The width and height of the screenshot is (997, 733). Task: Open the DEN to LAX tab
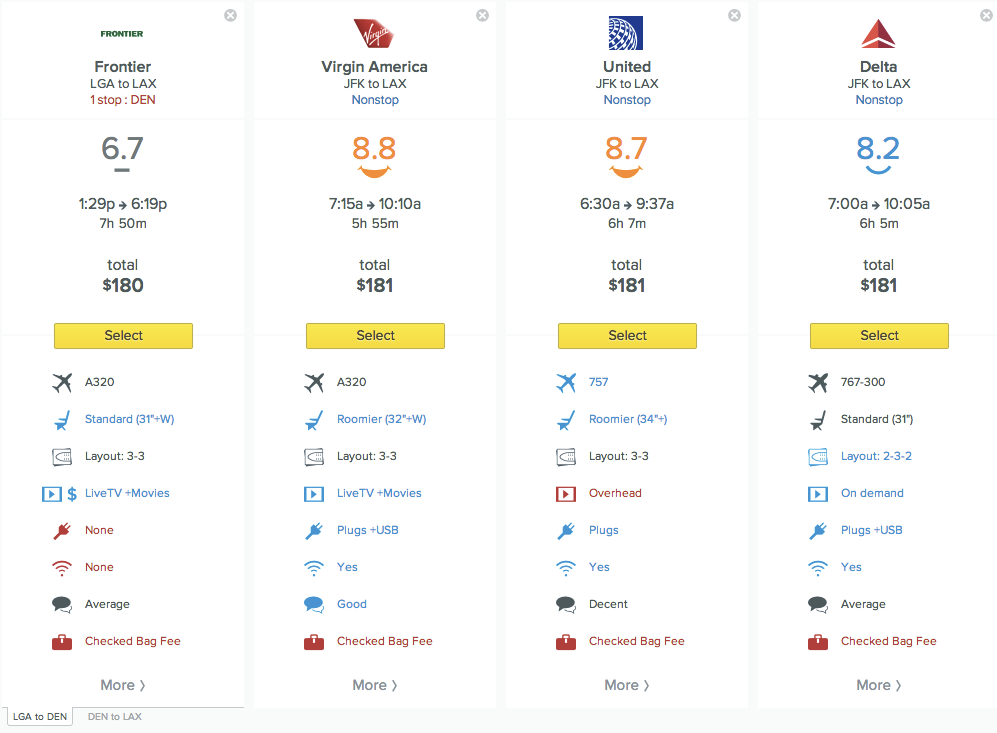click(x=114, y=717)
